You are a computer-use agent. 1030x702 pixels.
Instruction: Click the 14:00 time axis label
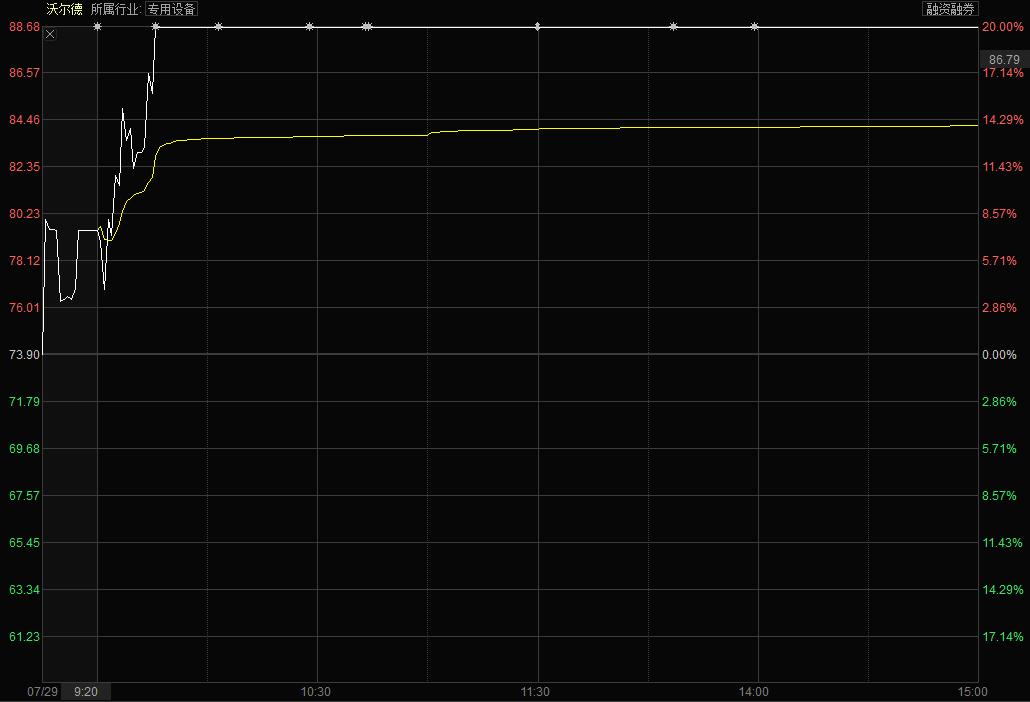(x=753, y=691)
